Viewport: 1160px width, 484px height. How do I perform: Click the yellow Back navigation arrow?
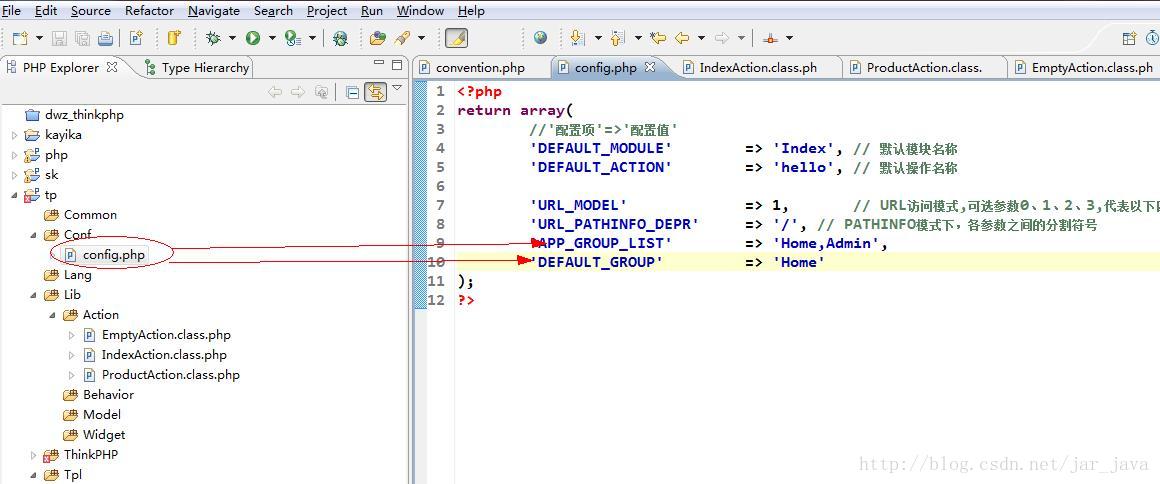pyautogui.click(x=681, y=38)
